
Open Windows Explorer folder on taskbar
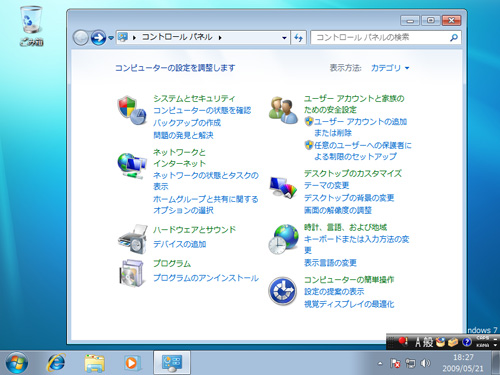click(x=95, y=363)
